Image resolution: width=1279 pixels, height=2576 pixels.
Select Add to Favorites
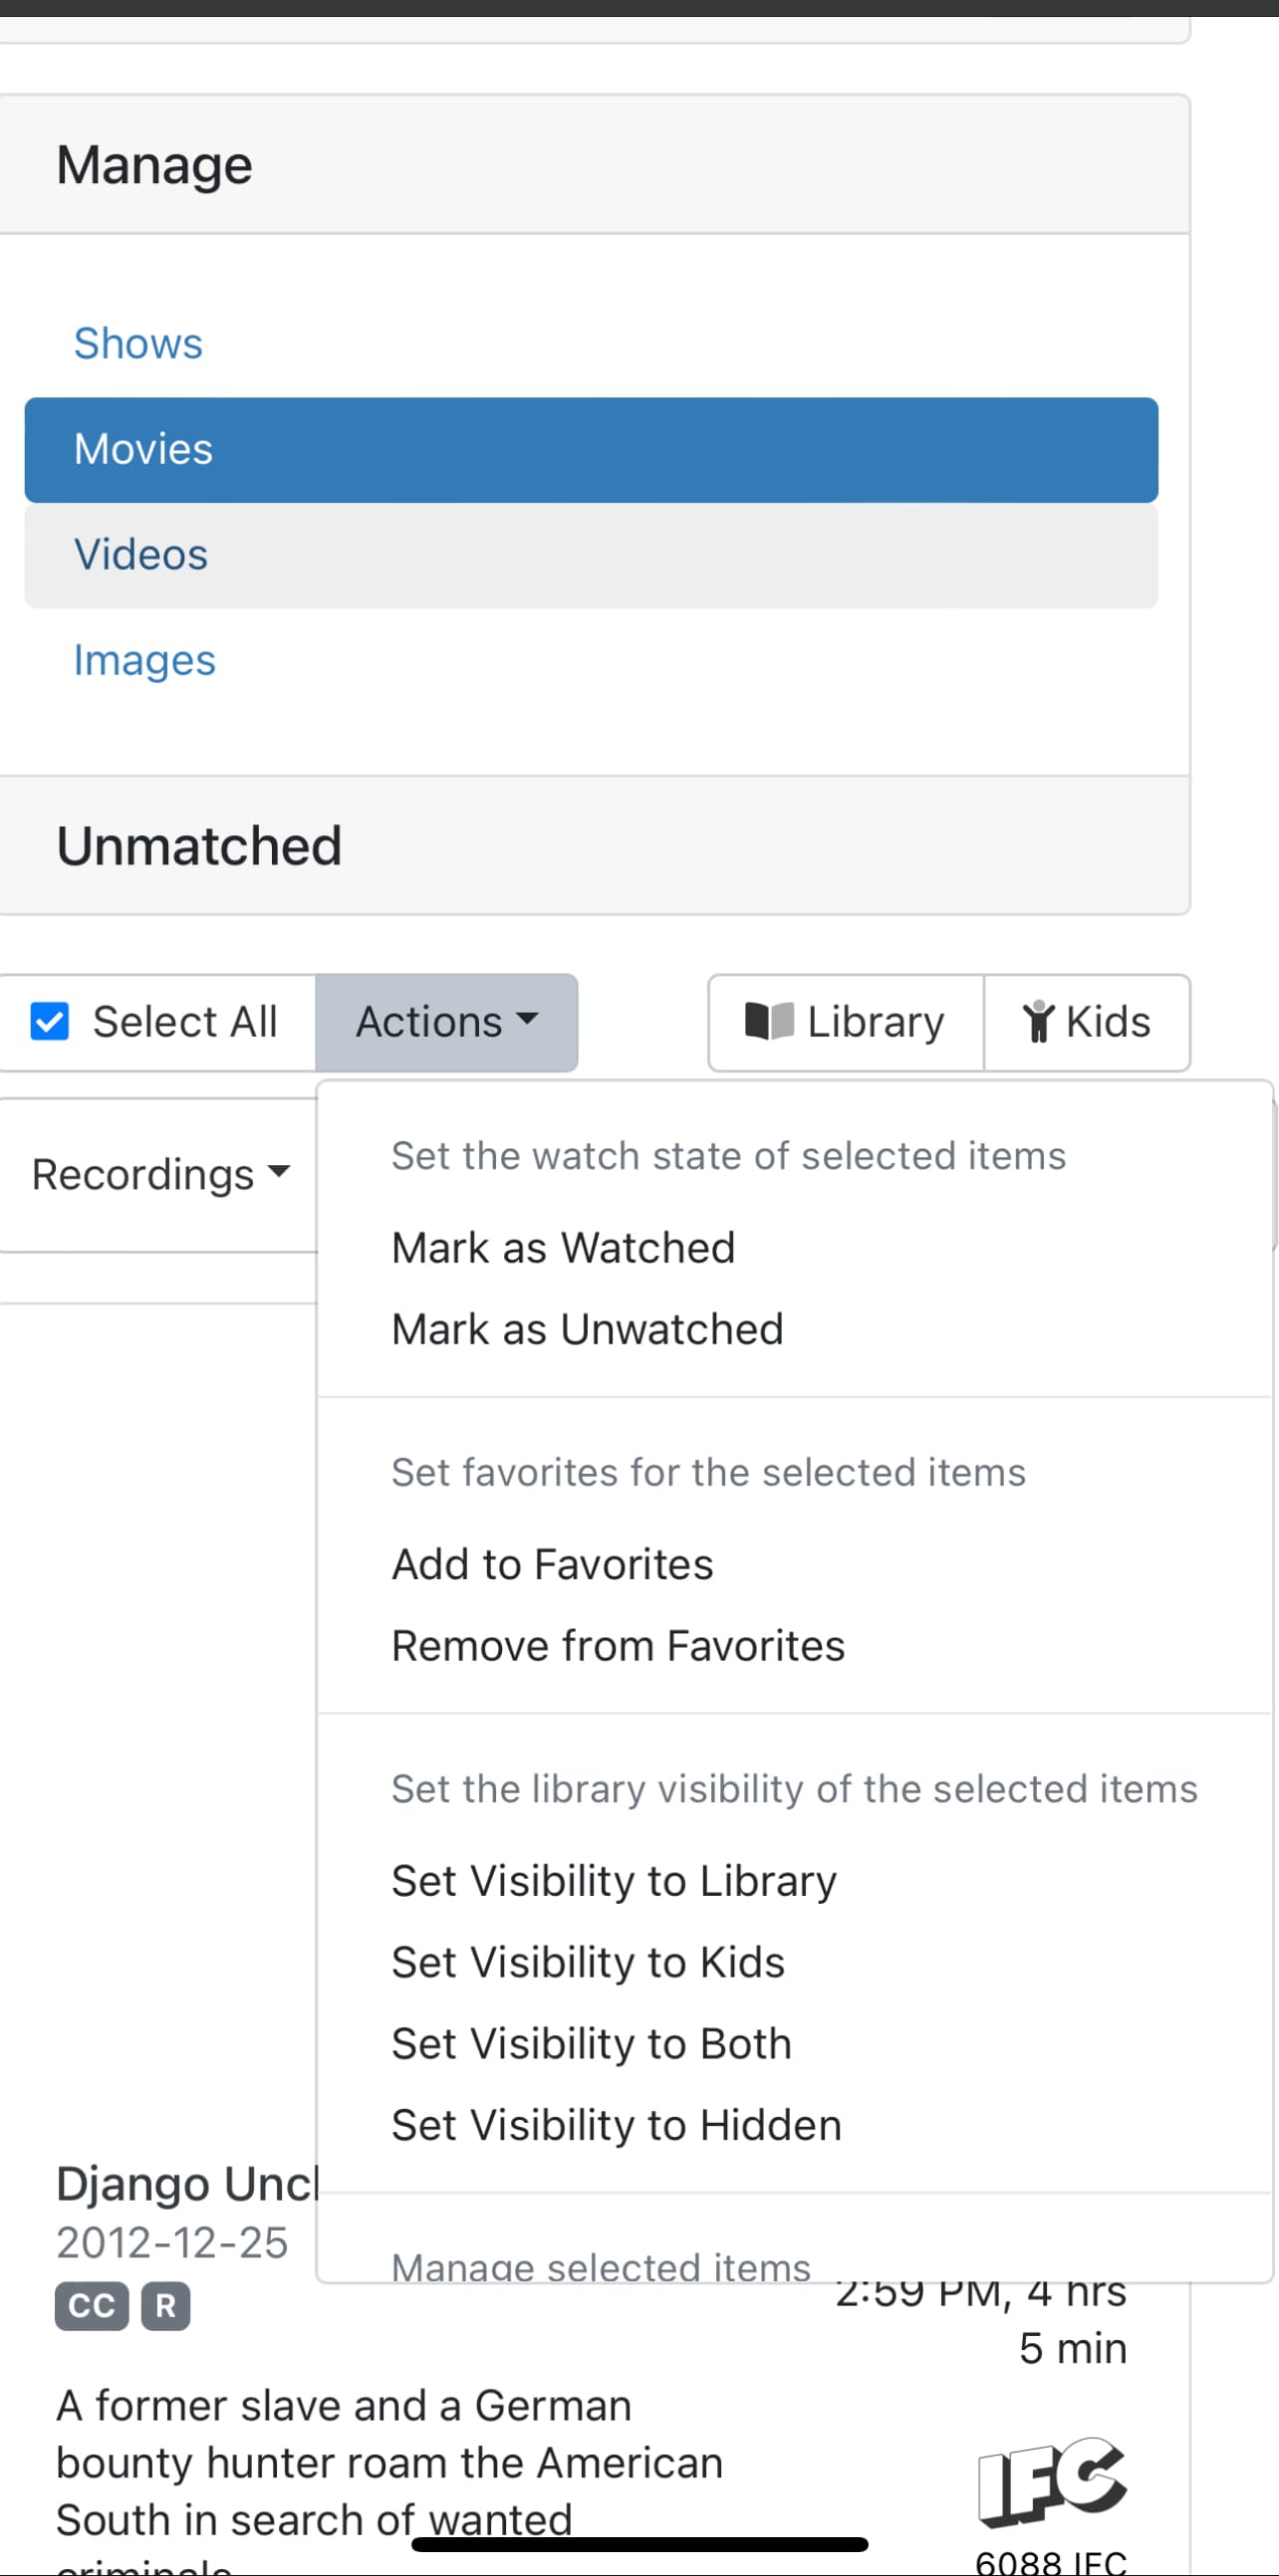point(552,1564)
